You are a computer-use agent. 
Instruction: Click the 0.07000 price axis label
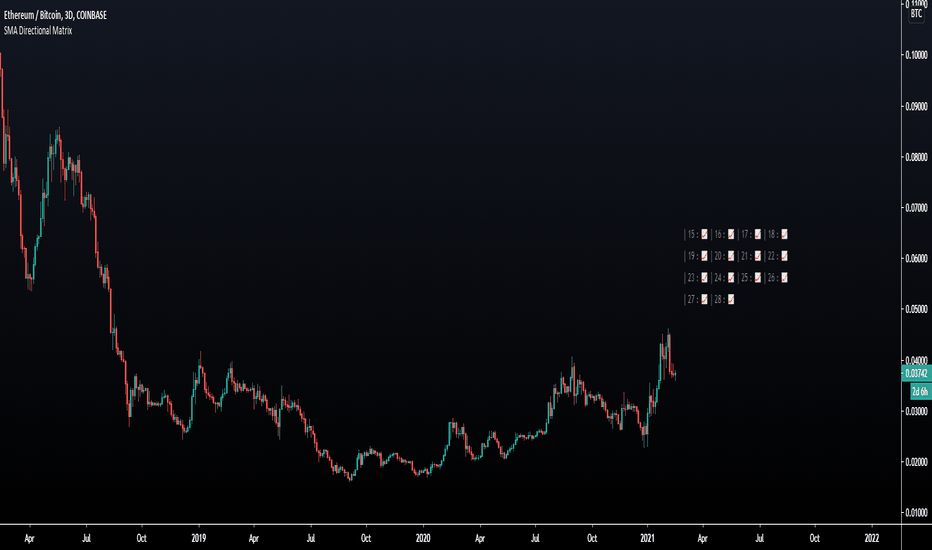click(x=916, y=208)
